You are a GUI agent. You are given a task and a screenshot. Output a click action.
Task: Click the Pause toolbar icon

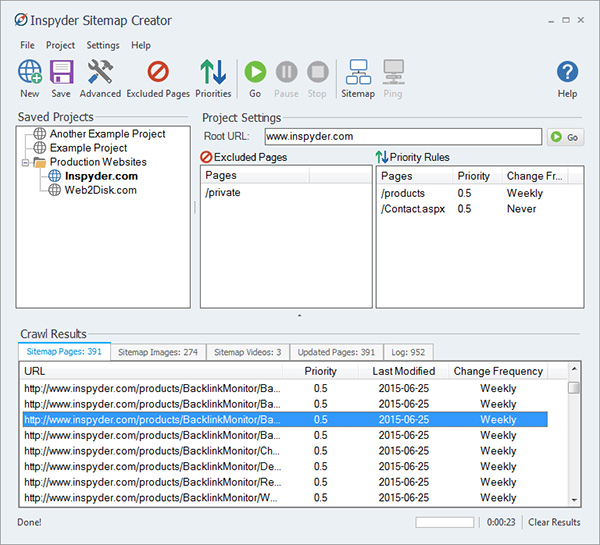(x=286, y=72)
